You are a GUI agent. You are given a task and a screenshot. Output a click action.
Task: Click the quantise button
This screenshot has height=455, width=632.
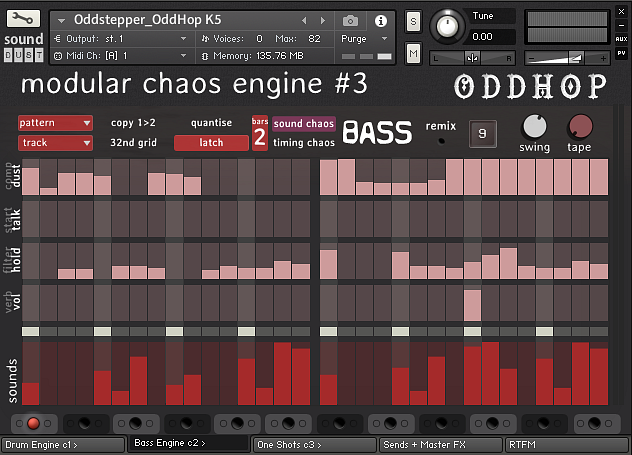(x=211, y=123)
